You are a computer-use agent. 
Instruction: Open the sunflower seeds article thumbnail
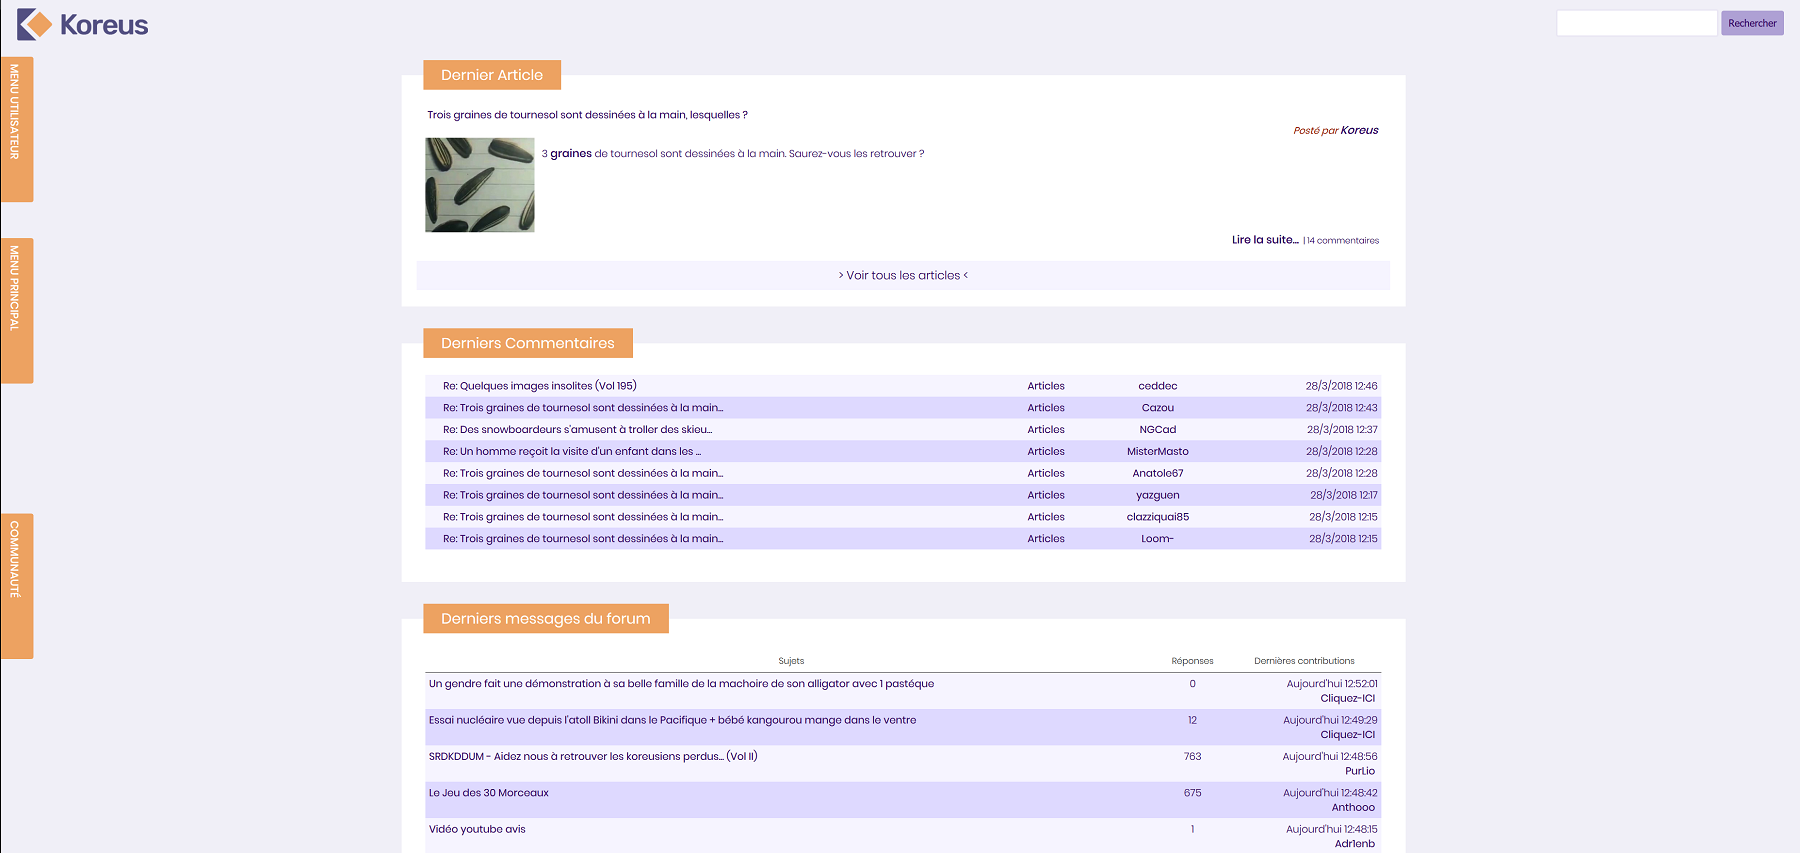coord(480,185)
